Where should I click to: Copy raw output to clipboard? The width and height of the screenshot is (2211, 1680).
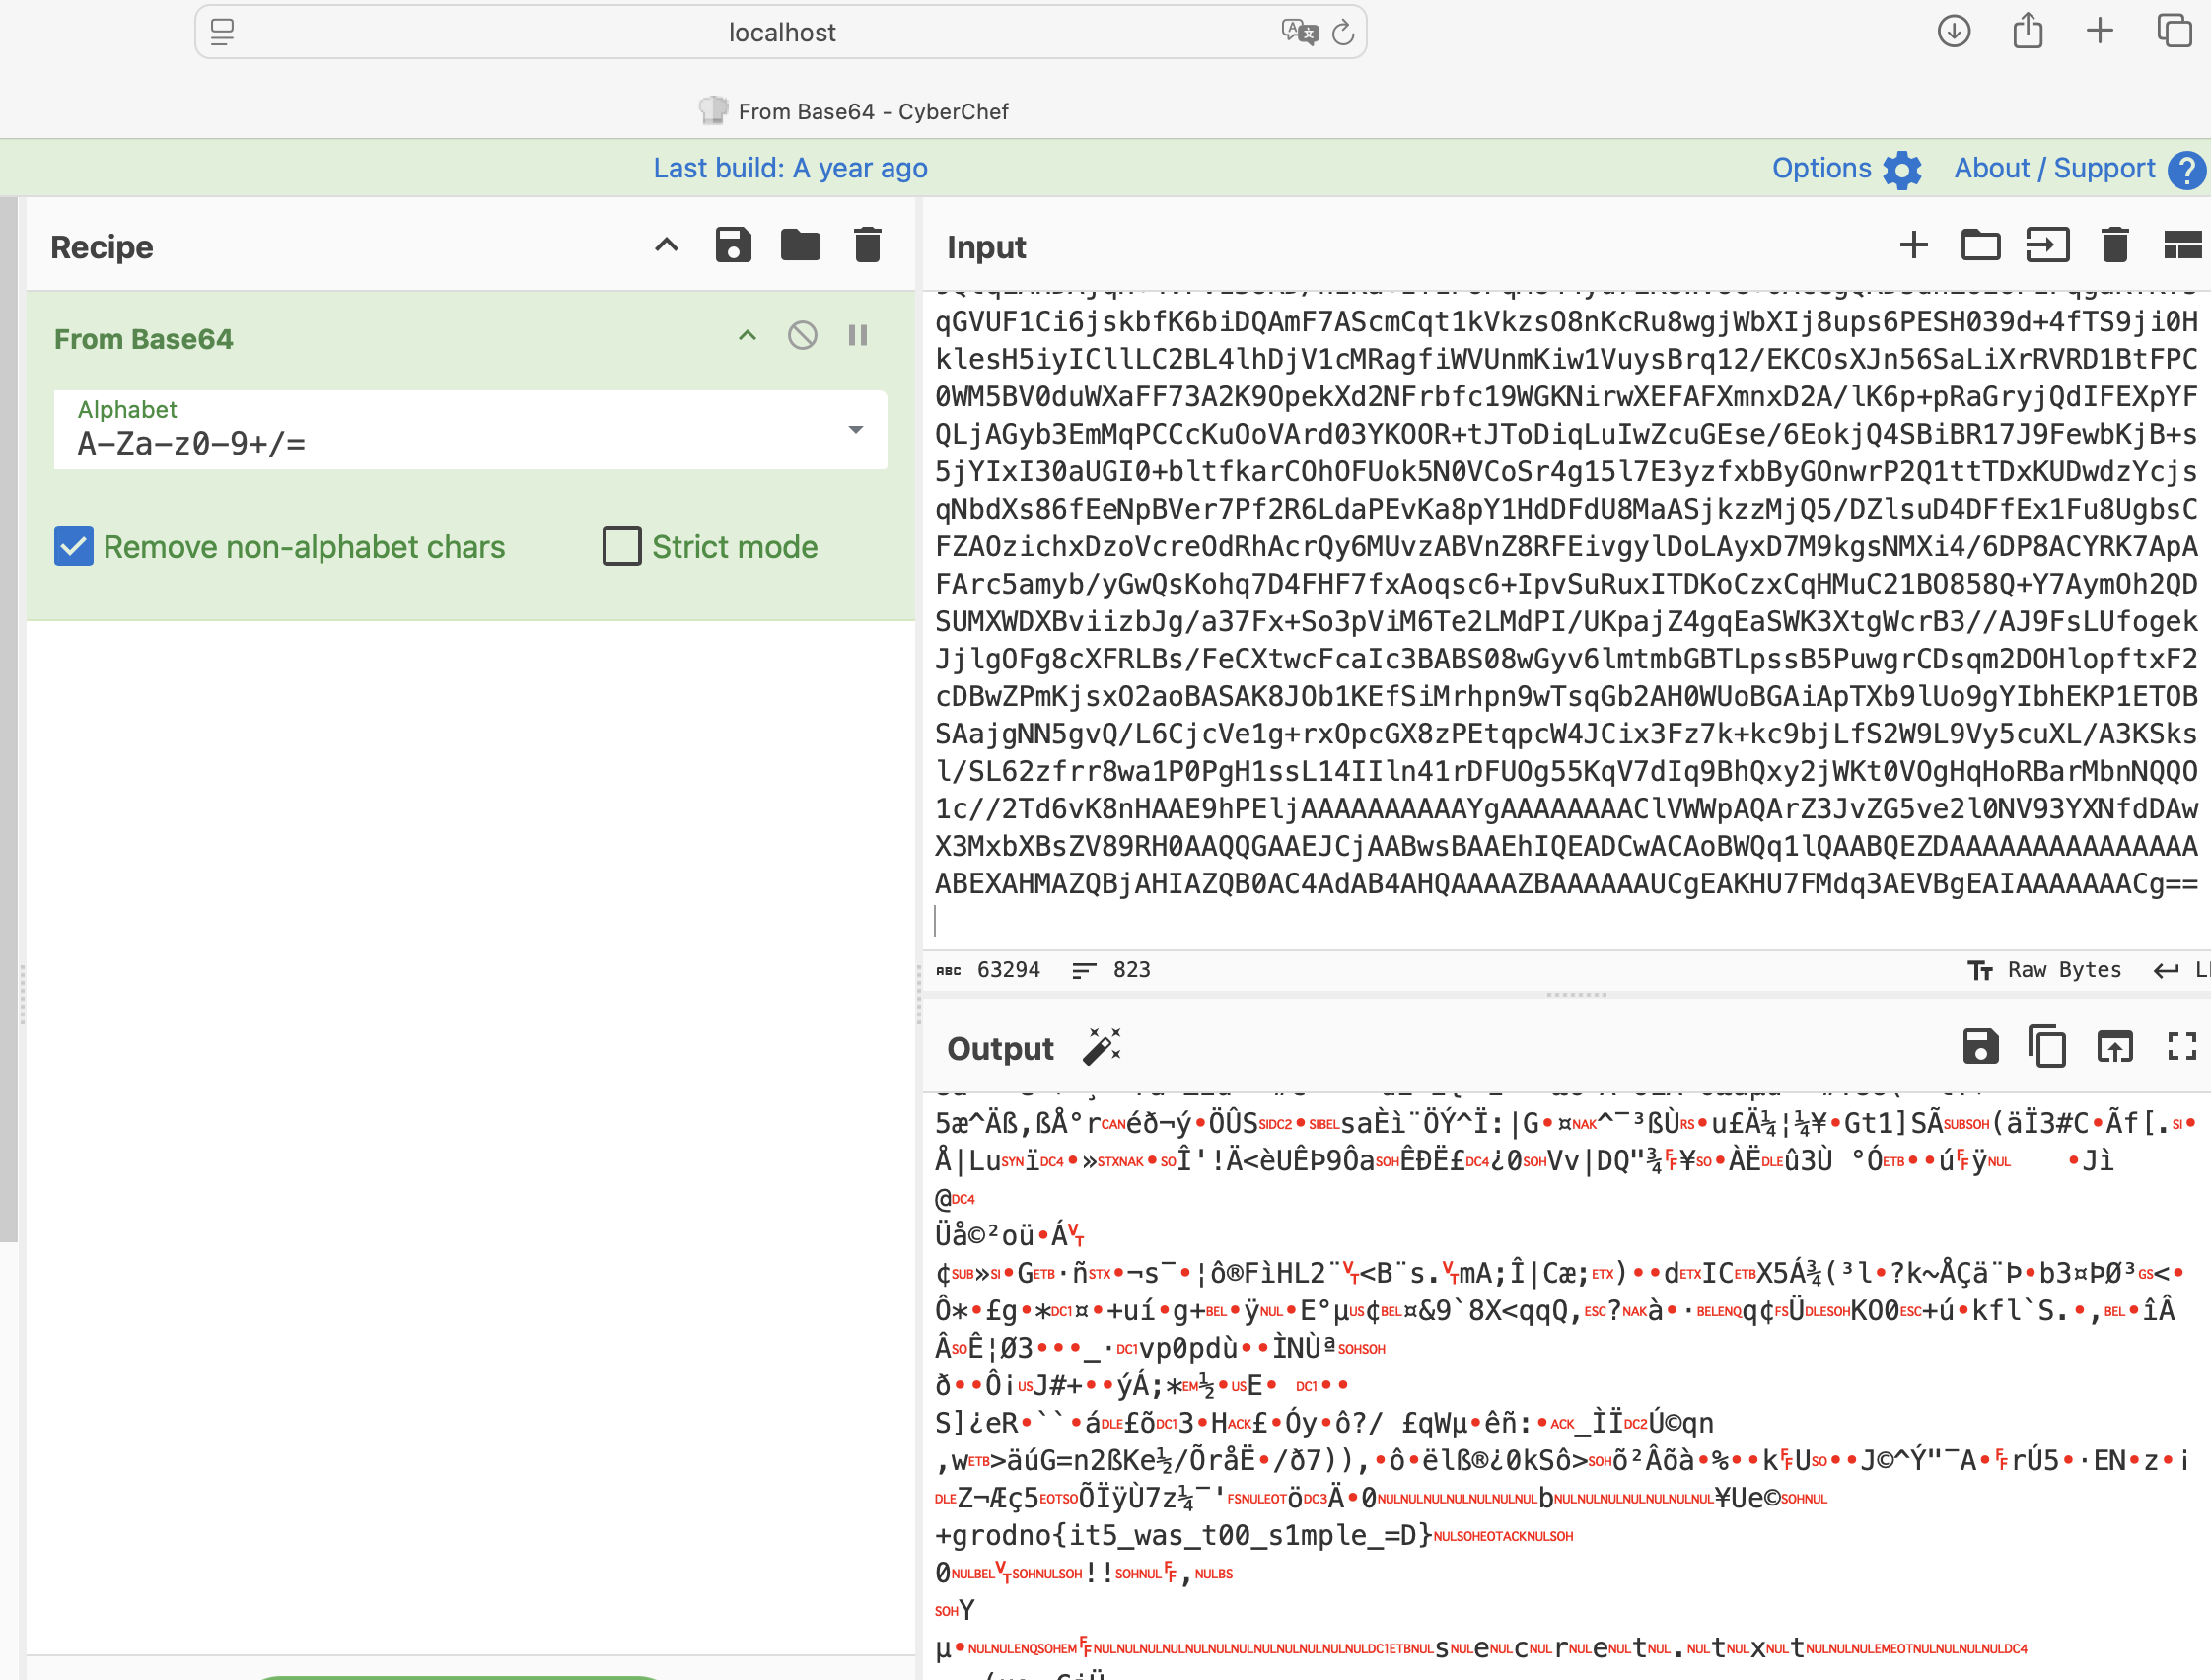[2047, 1047]
